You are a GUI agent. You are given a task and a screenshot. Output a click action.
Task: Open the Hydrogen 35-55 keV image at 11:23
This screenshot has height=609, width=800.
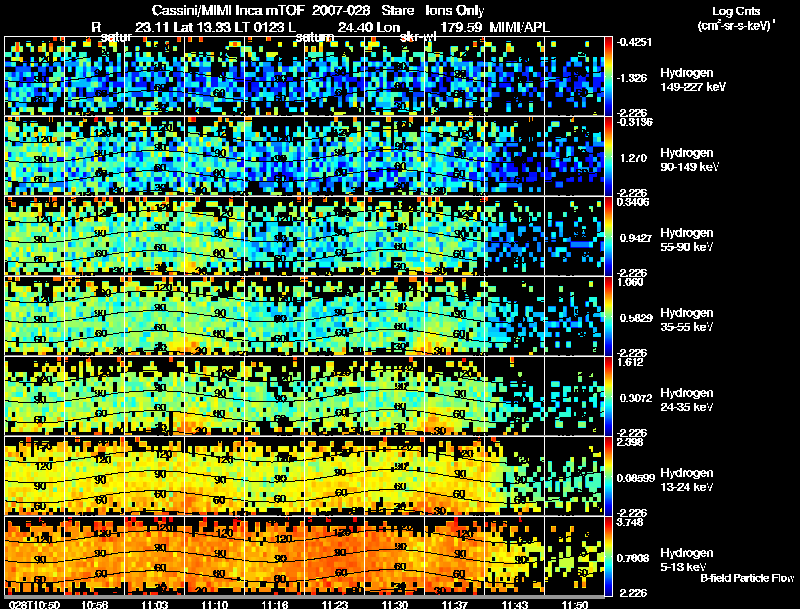click(x=334, y=316)
